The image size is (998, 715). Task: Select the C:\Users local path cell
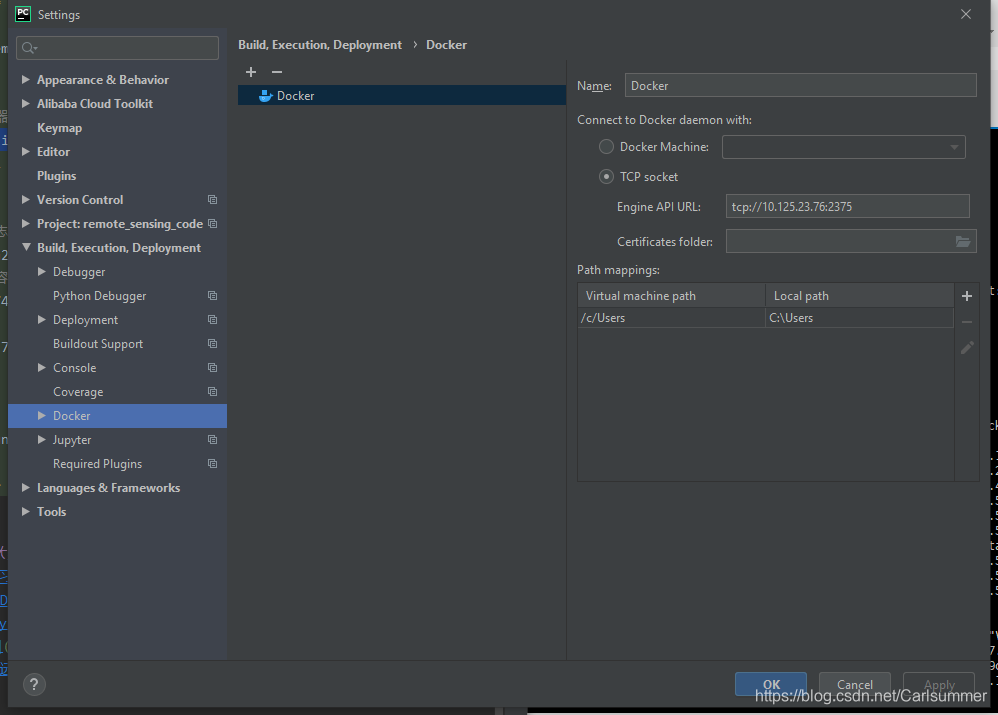[859, 318]
